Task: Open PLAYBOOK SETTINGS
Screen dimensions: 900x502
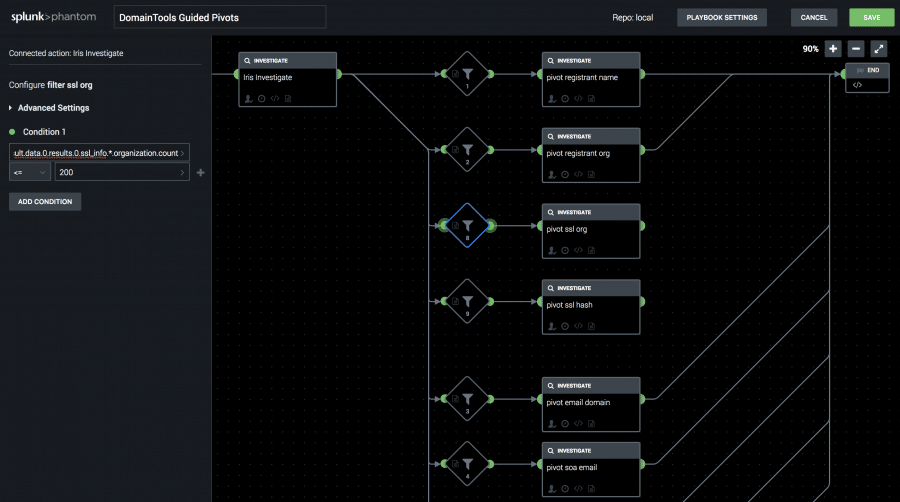Action: (x=721, y=17)
